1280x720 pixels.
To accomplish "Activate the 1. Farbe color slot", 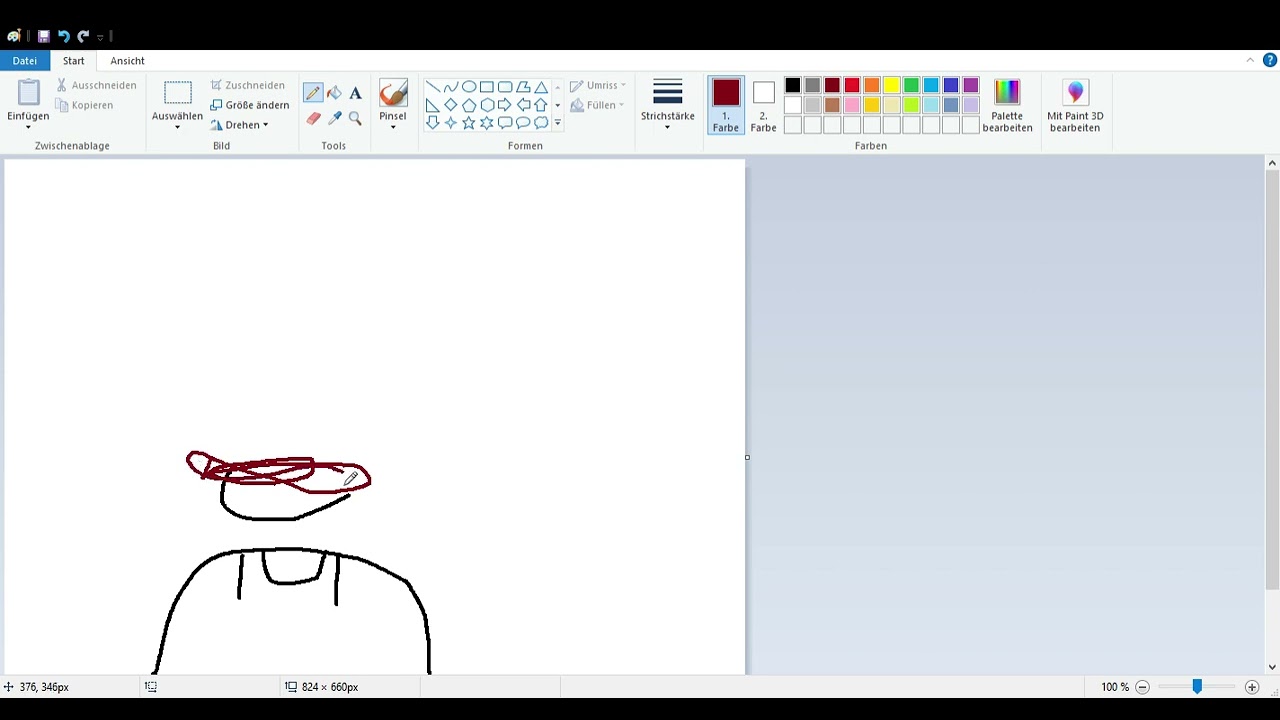I will [x=726, y=106].
